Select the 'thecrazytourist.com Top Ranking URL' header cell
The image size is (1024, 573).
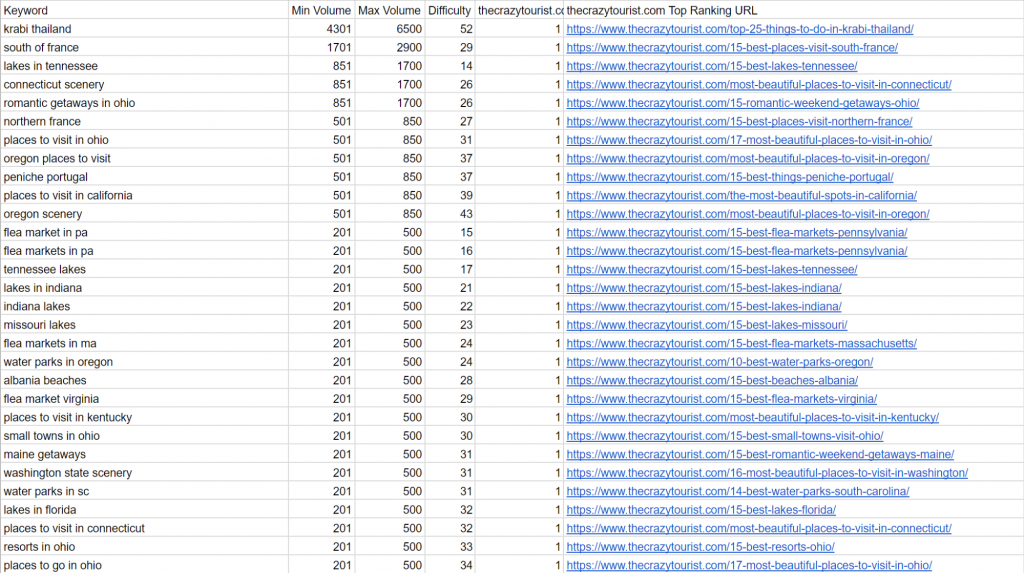pos(793,10)
